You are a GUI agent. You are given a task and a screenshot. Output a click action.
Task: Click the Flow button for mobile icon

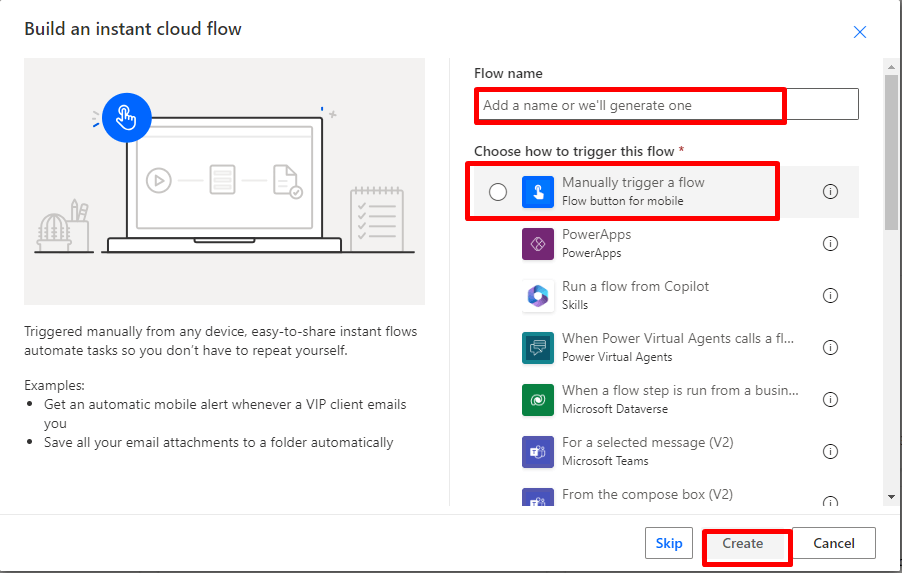(x=538, y=192)
